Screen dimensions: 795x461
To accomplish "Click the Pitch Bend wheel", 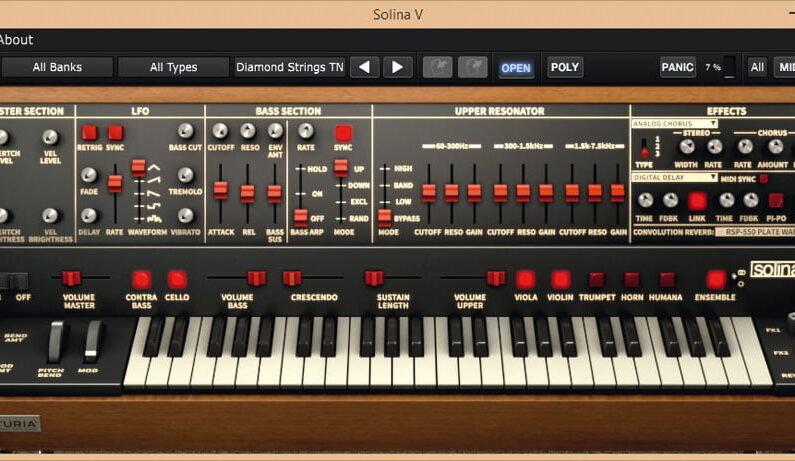I will coord(56,342).
